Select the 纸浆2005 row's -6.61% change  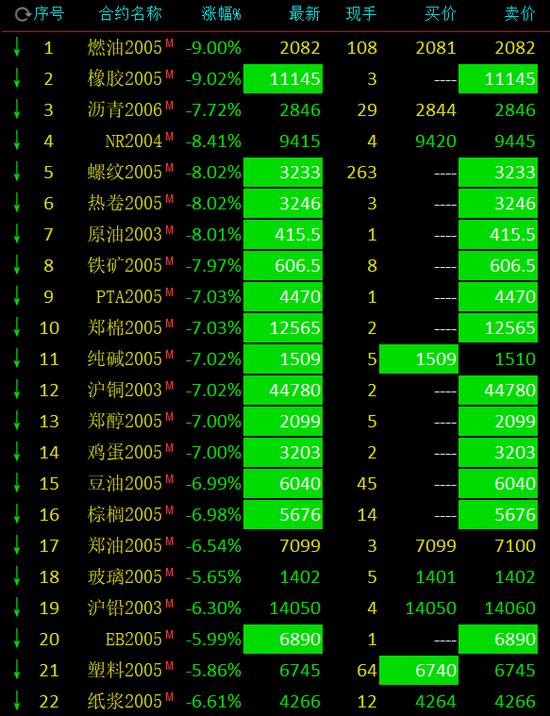tap(213, 701)
